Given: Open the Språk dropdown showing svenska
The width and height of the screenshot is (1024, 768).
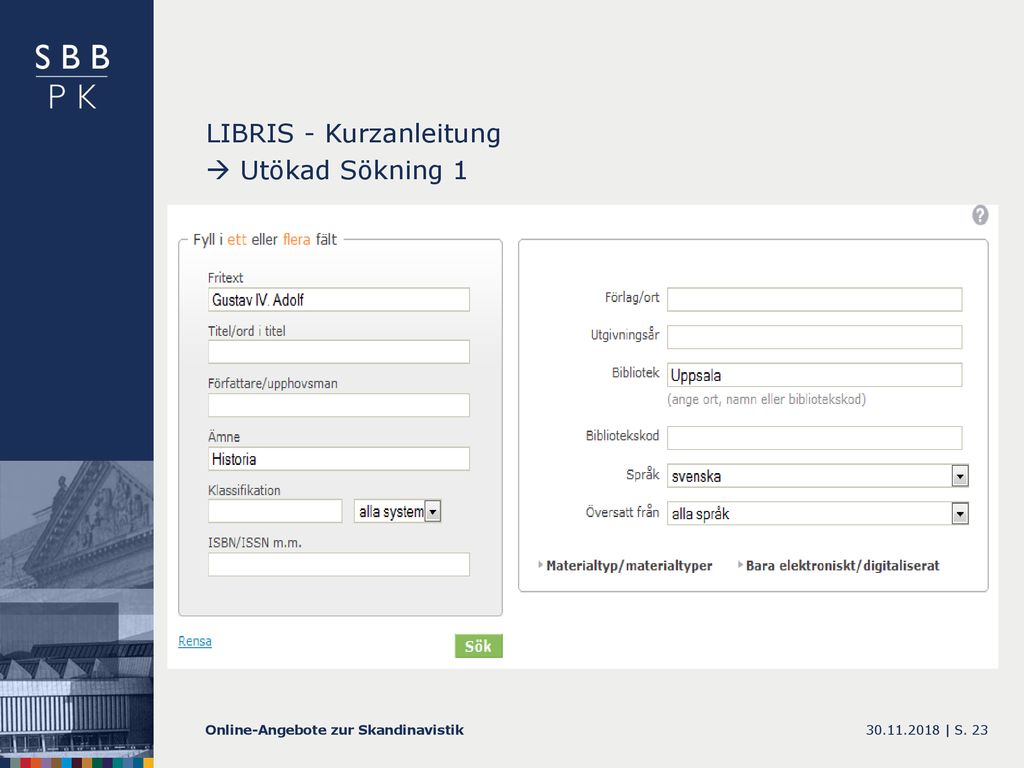Looking at the screenshot, I should pos(818,476).
